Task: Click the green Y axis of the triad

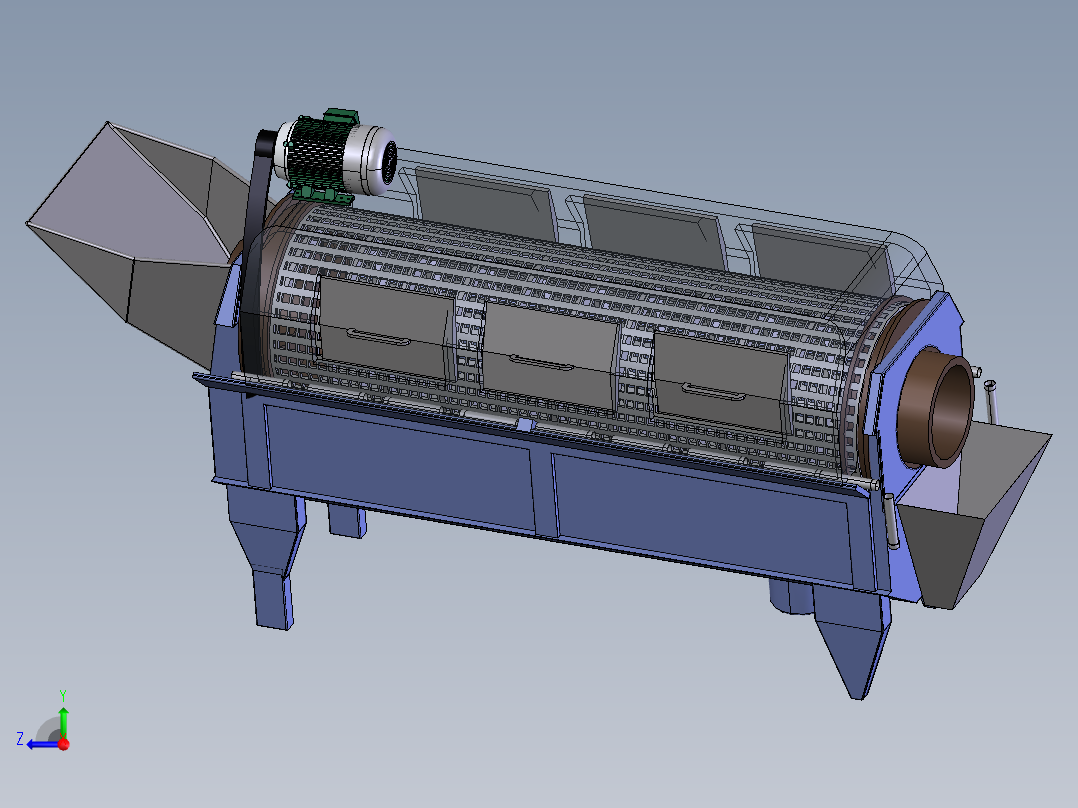Action: 63,722
